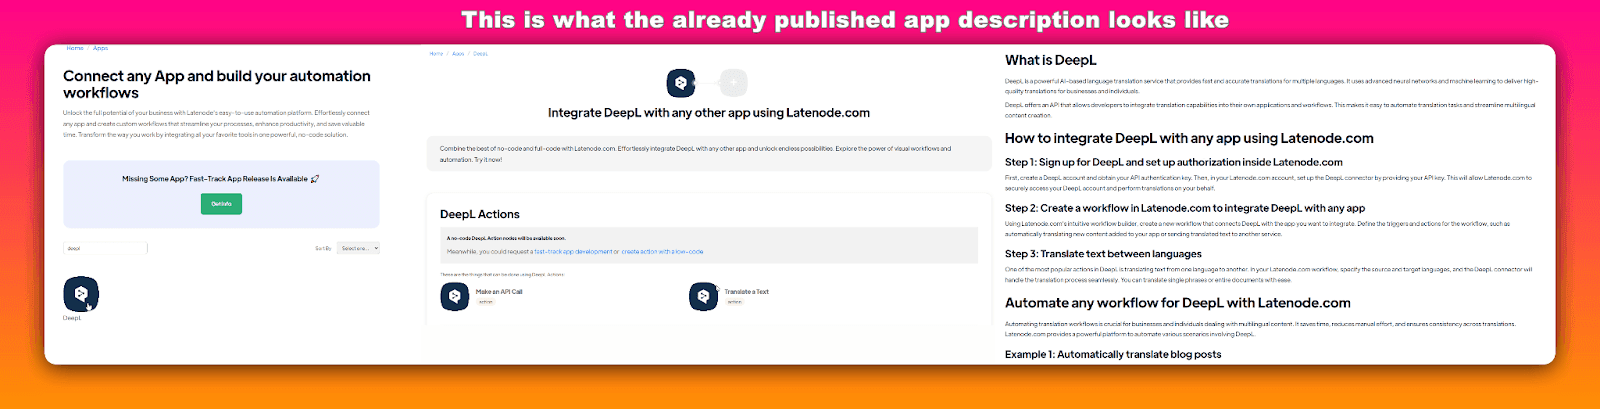Click the Make an API Call label
The height and width of the screenshot is (409, 1600).
pos(499,292)
